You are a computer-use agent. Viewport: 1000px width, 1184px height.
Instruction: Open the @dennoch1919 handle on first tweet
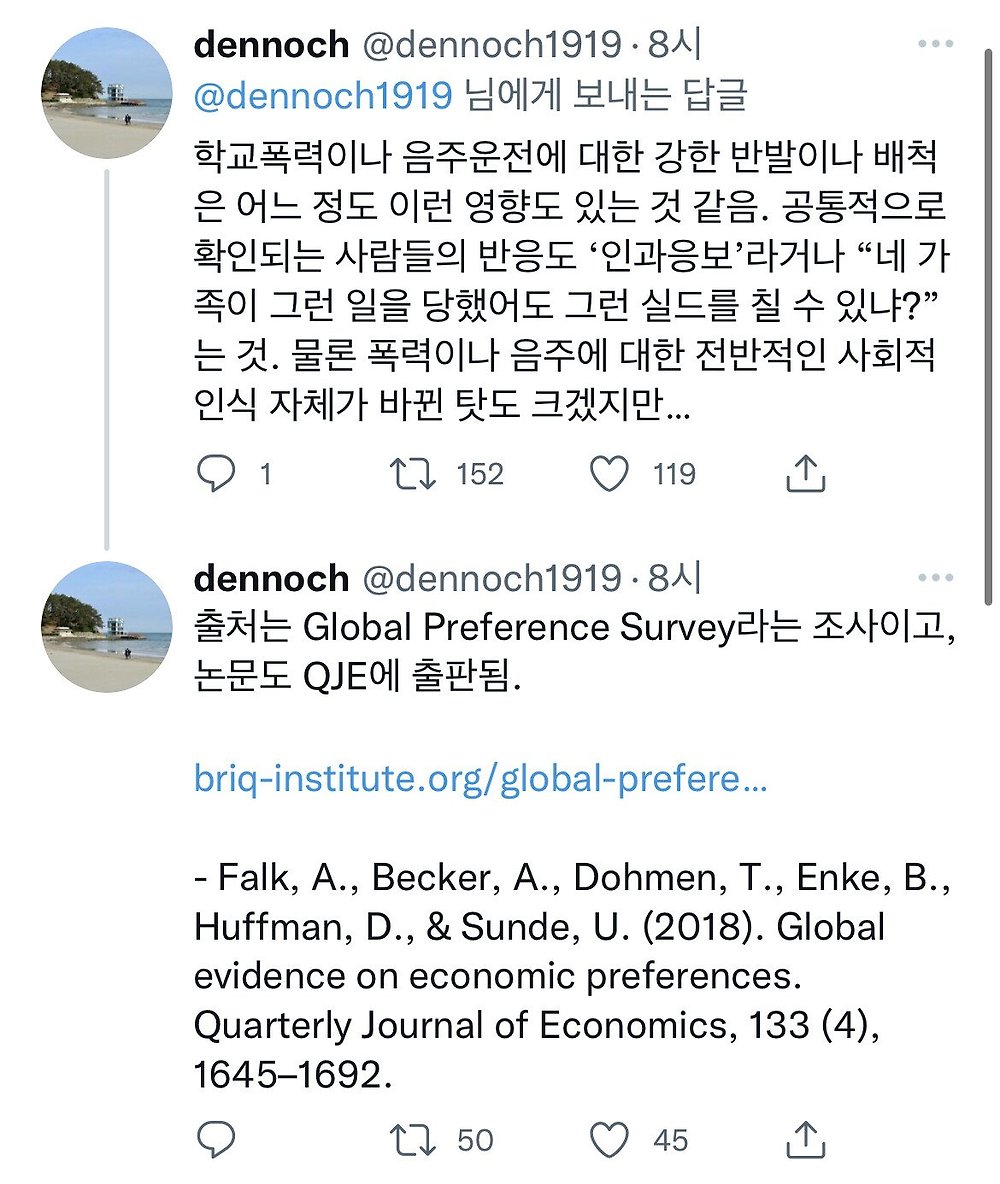(x=490, y=44)
